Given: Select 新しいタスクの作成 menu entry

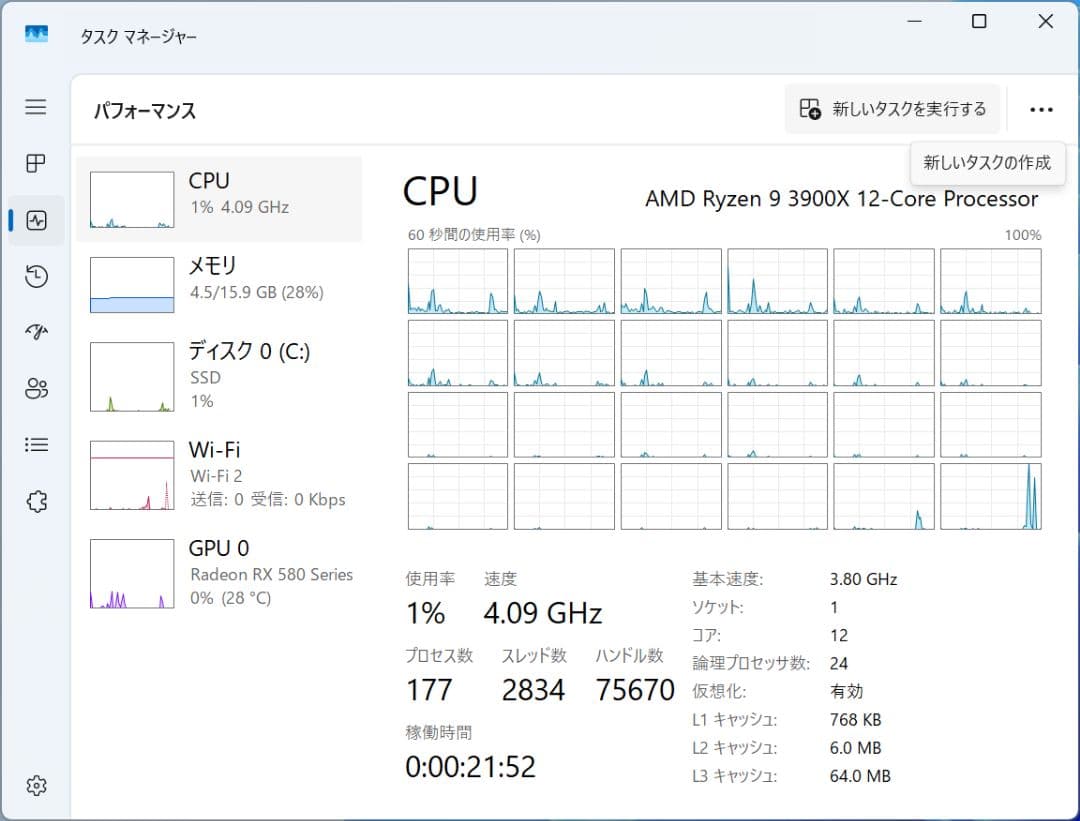Looking at the screenshot, I should click(987, 162).
